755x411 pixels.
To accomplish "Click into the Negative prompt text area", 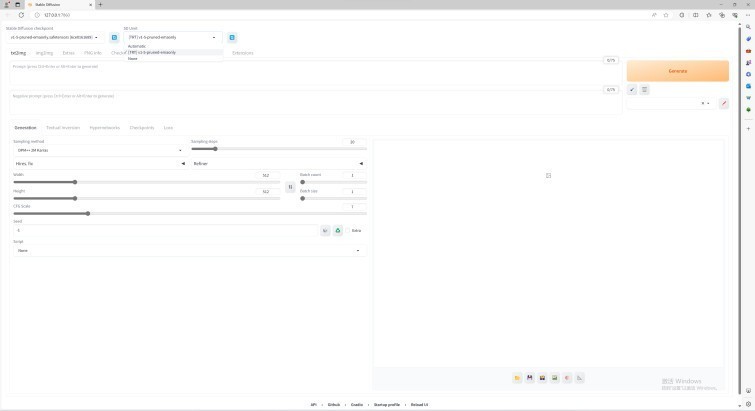I will 315,103.
